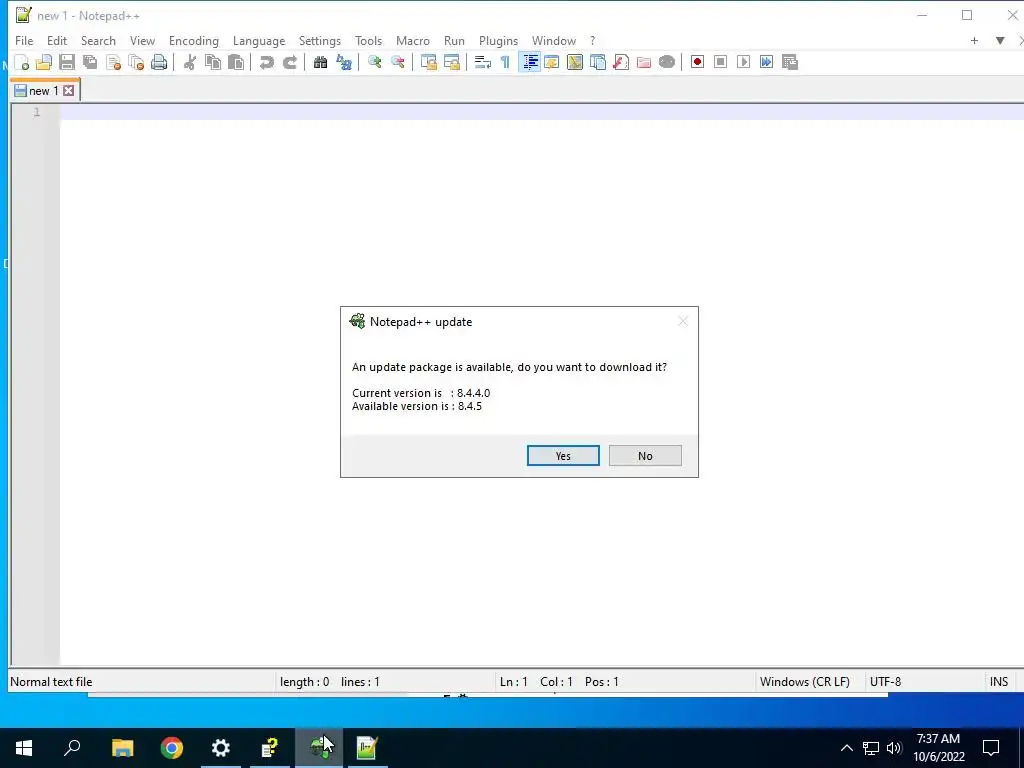
Task: Open File Explorer from taskbar
Action: point(123,748)
